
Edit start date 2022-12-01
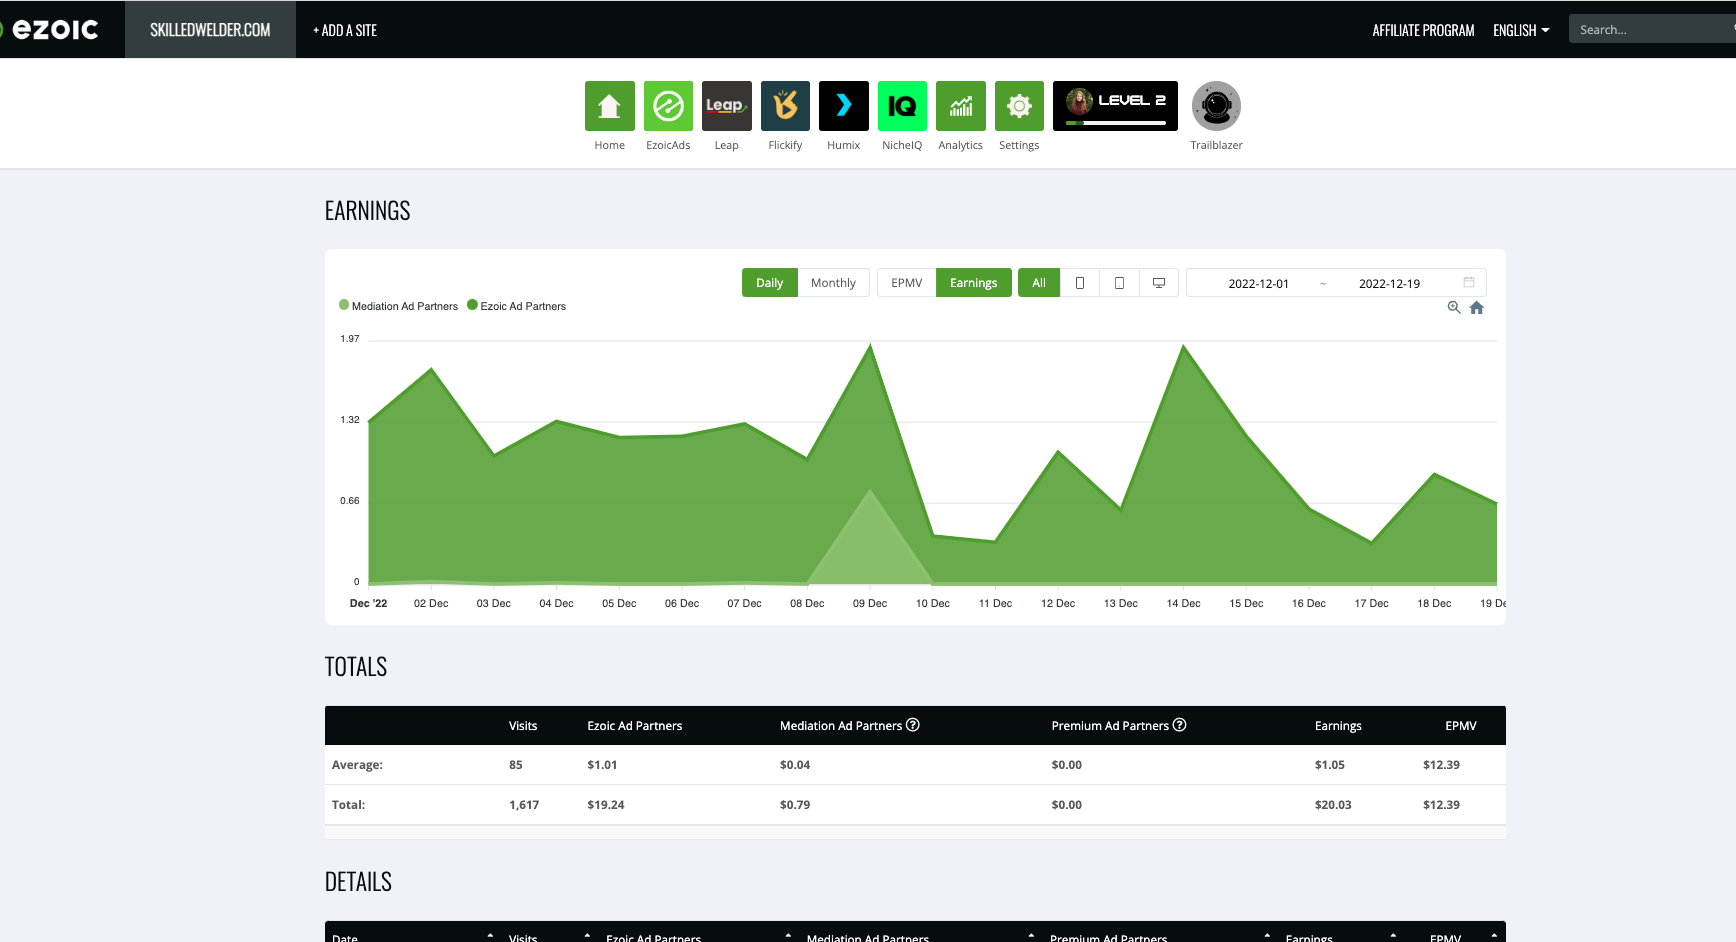1258,283
